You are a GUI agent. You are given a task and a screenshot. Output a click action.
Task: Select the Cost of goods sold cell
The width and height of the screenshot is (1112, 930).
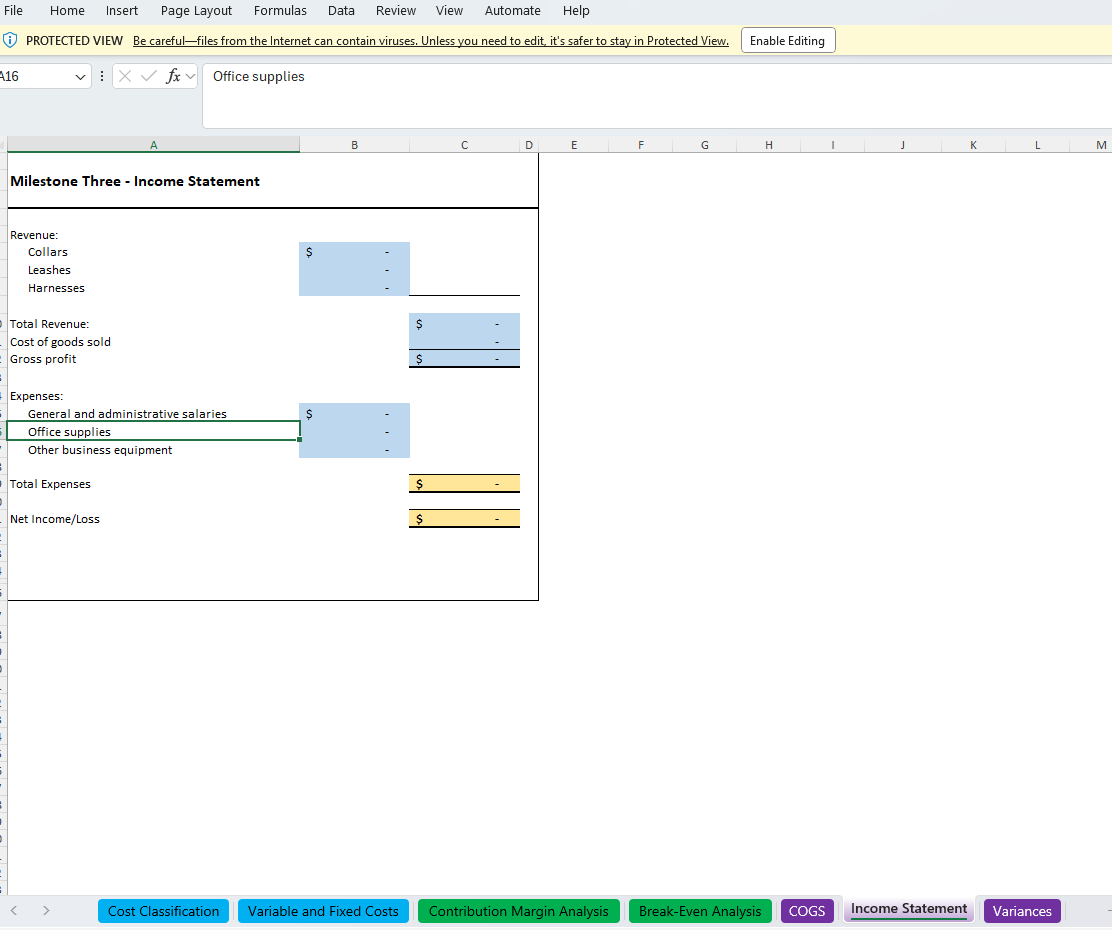pos(153,342)
